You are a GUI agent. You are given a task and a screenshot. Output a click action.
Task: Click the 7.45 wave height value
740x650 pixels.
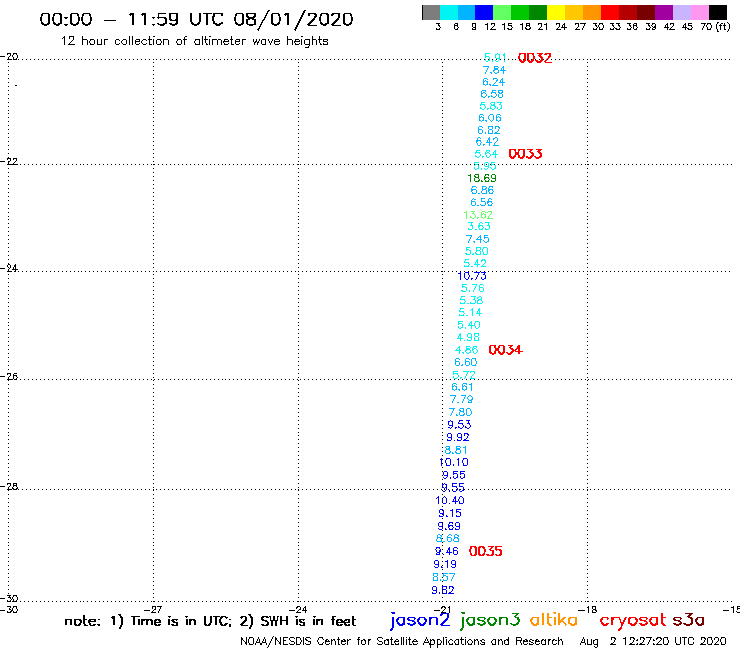478,239
